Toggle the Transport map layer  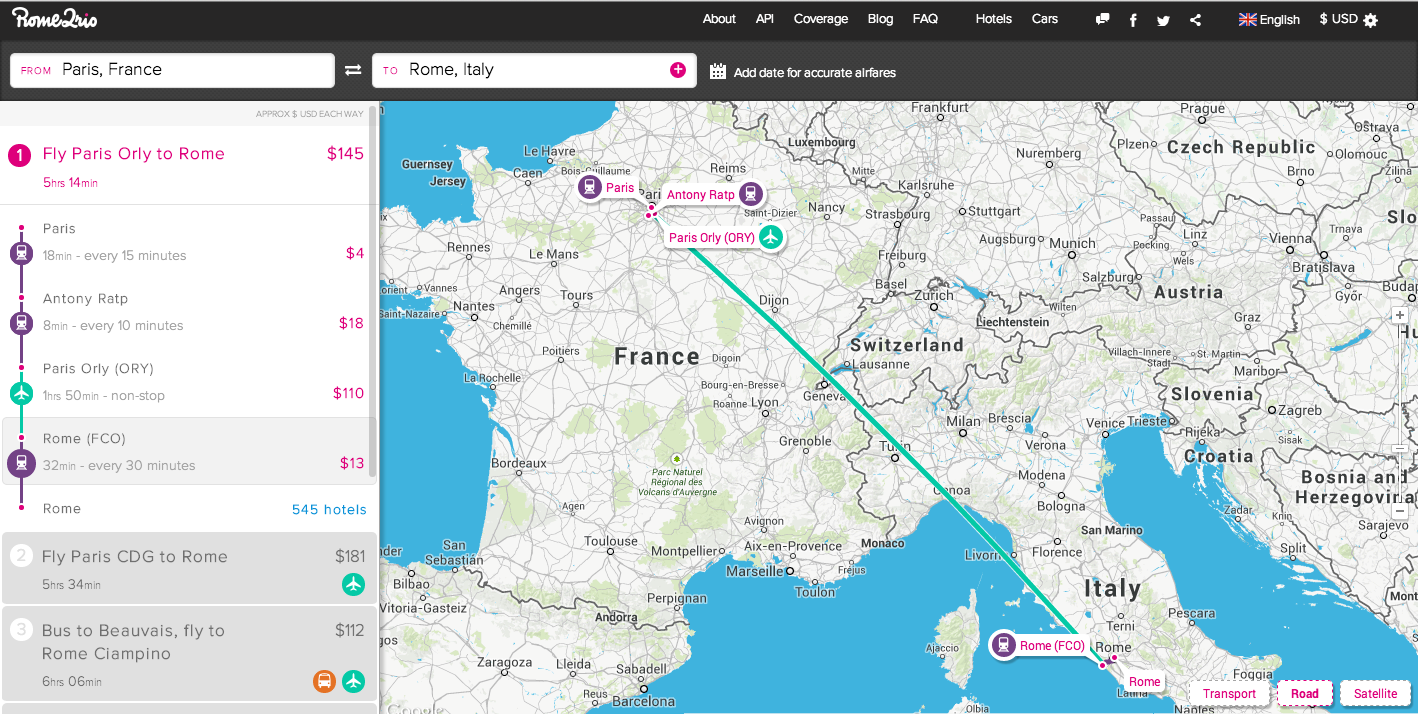click(x=1229, y=693)
